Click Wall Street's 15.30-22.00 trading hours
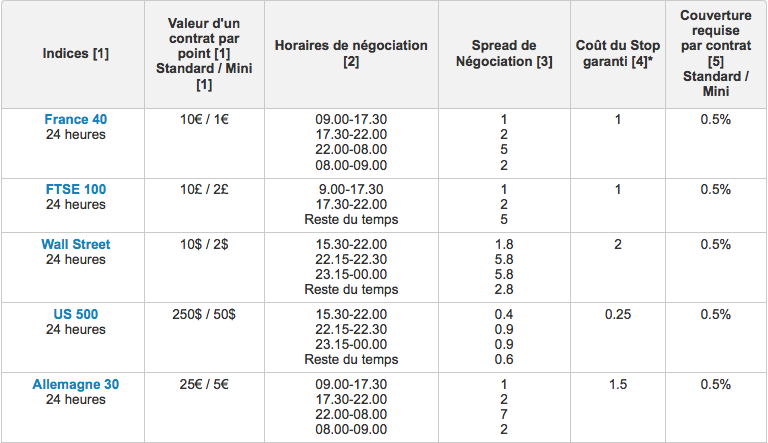The width and height of the screenshot is (768, 443). [351, 244]
